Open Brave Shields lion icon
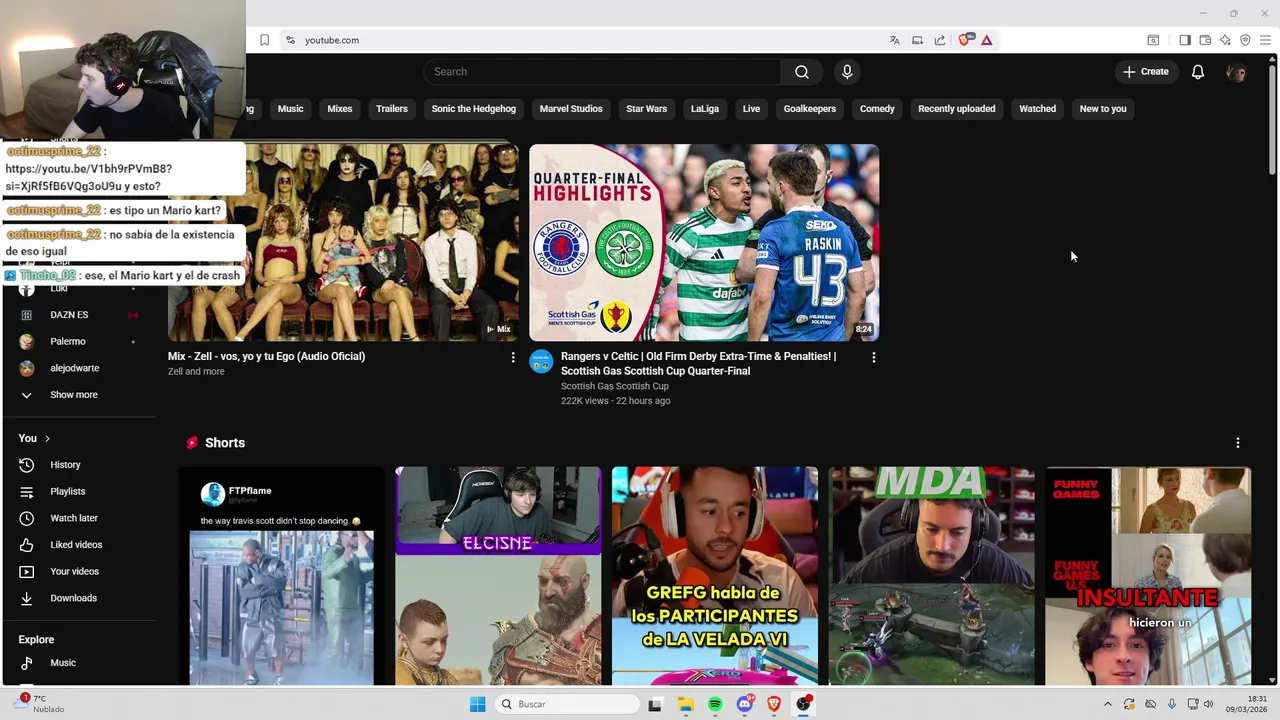 (x=965, y=40)
